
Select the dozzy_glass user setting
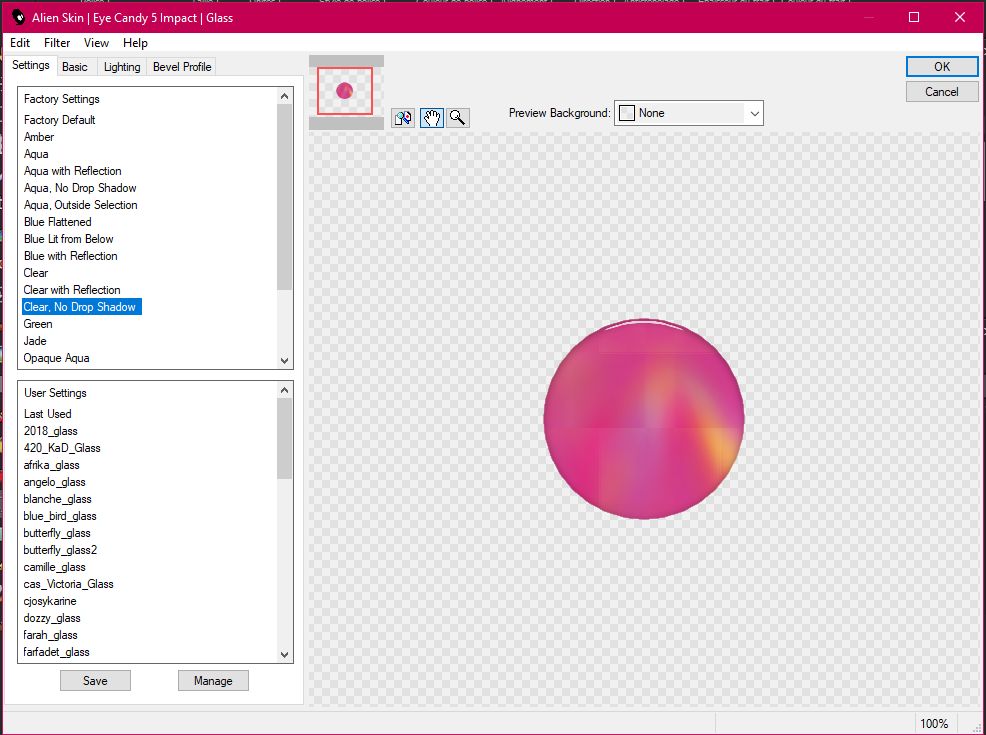[x=52, y=617]
